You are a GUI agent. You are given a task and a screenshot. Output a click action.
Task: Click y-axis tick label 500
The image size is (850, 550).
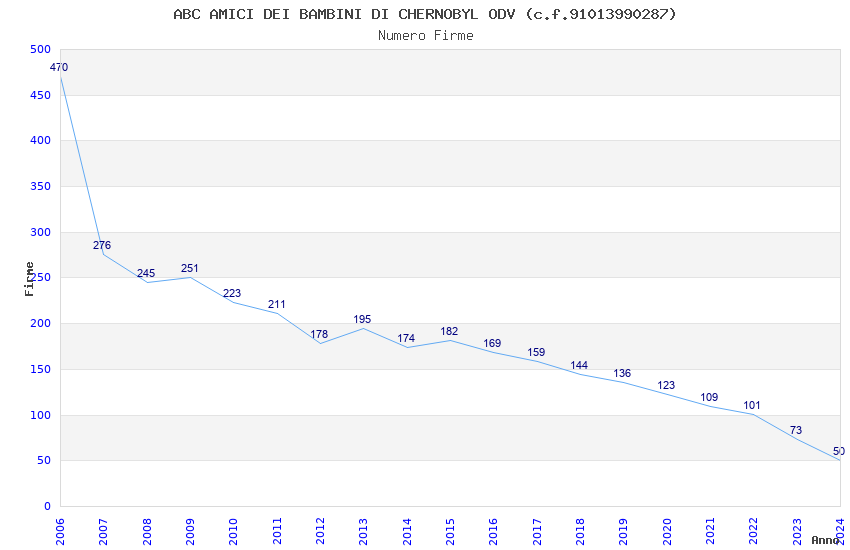coord(41,49)
